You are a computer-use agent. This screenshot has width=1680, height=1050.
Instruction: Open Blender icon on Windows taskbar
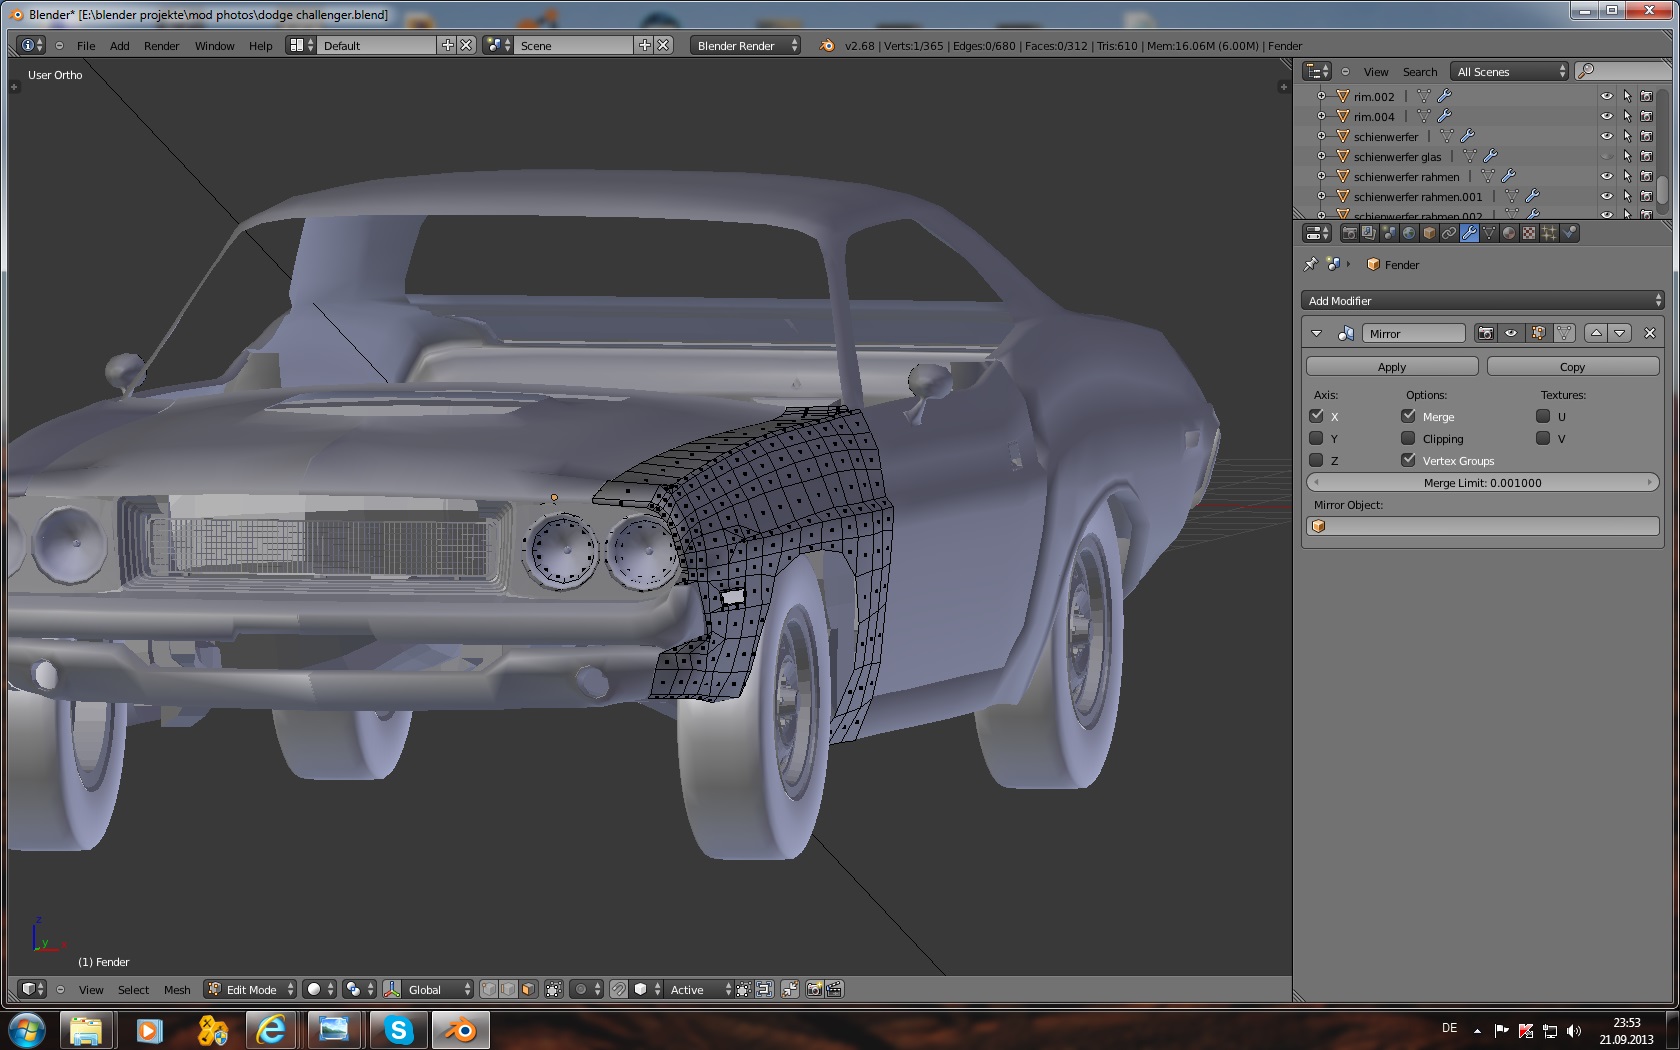(459, 1029)
